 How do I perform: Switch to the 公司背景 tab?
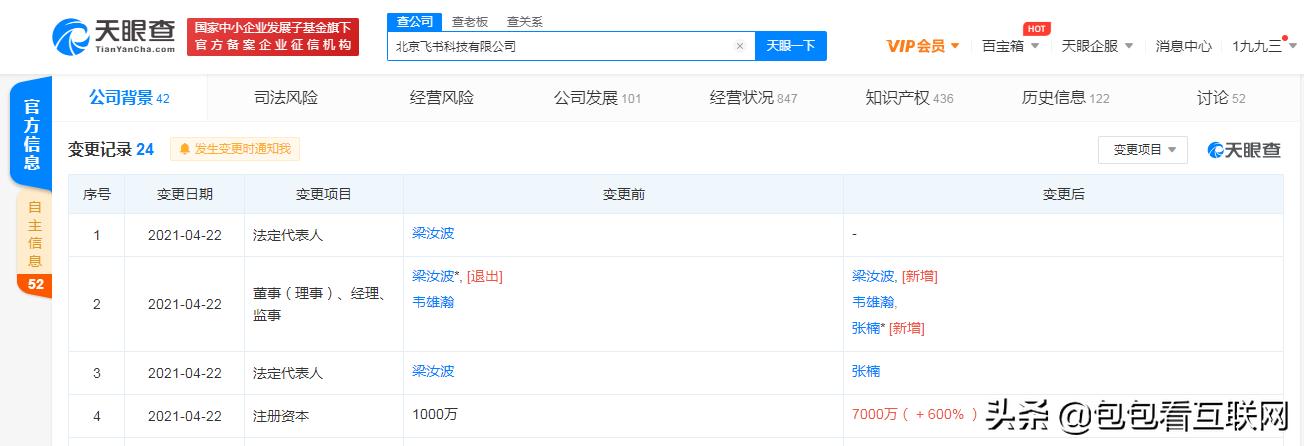coord(129,98)
